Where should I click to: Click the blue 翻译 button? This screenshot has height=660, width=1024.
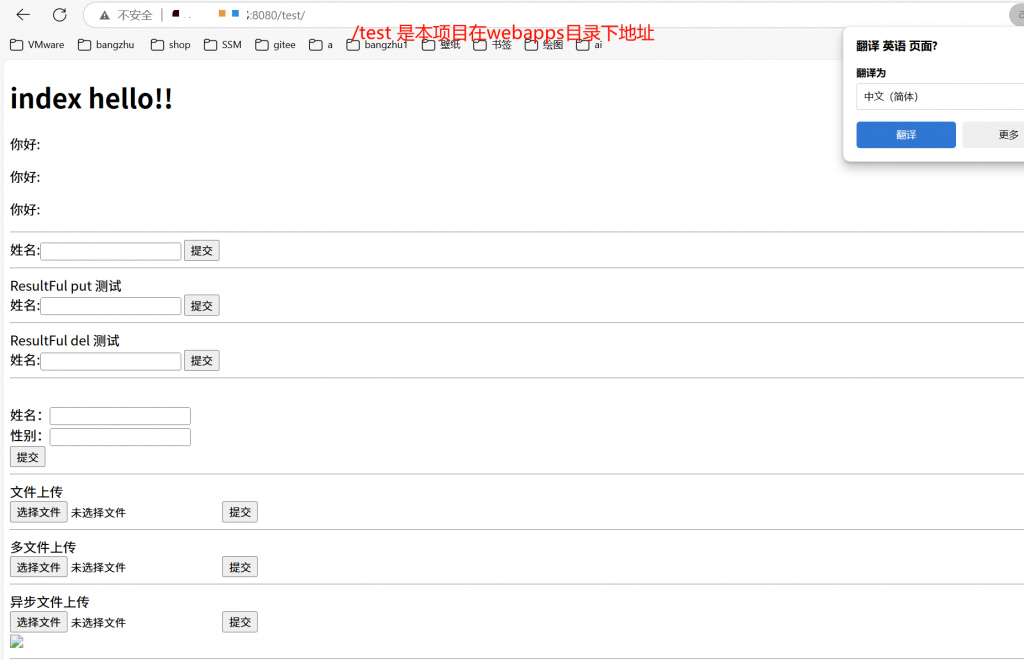905,135
